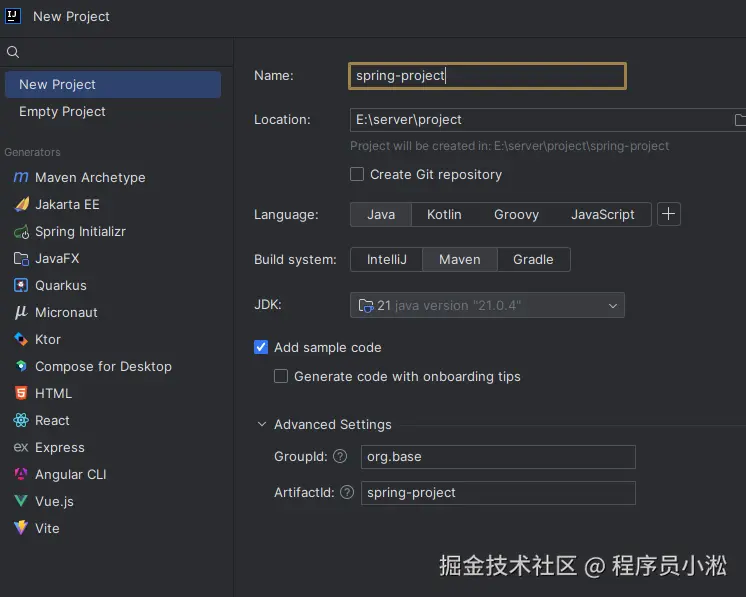Show ArtifactId help question mark
746x597 pixels.
tap(347, 492)
